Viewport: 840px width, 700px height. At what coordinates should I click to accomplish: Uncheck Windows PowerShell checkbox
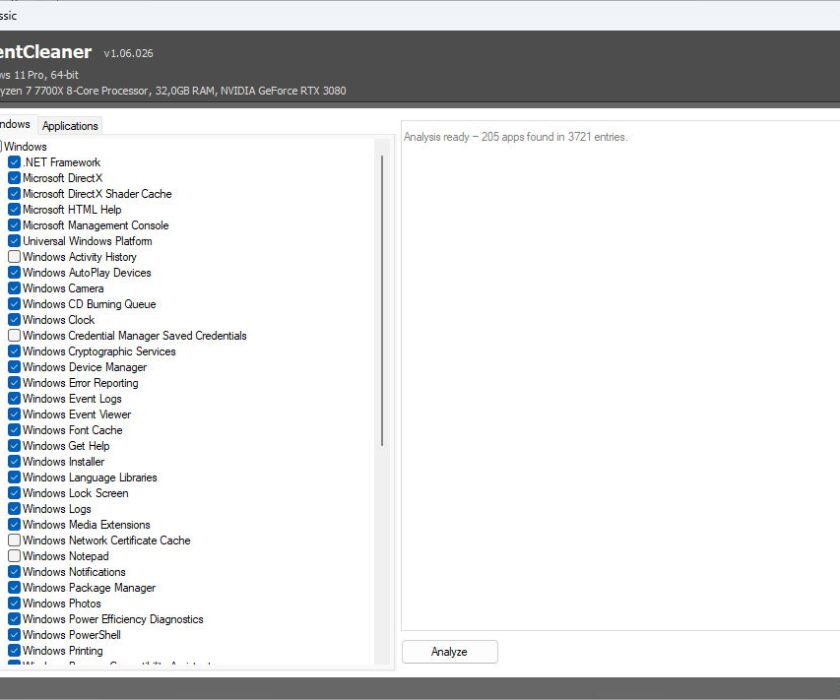pos(14,635)
